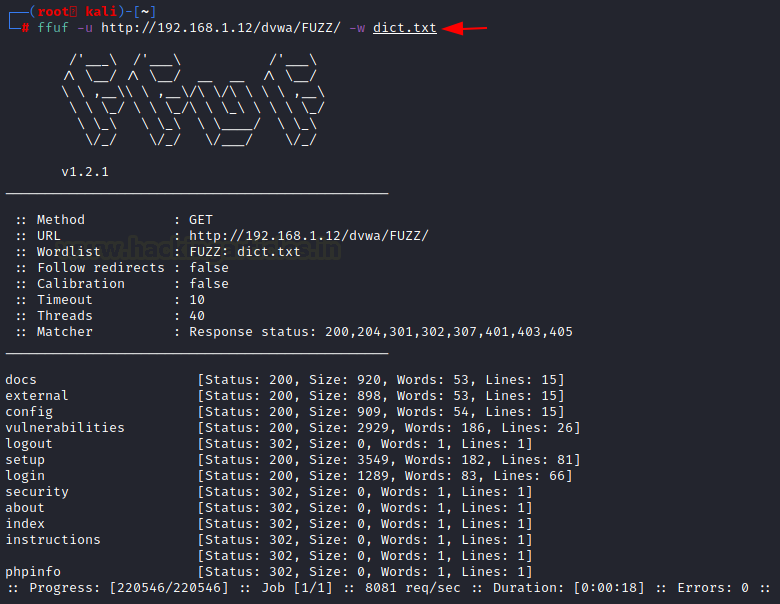The image size is (780, 604).
Task: Click the root kali prompt text
Action: click(77, 11)
